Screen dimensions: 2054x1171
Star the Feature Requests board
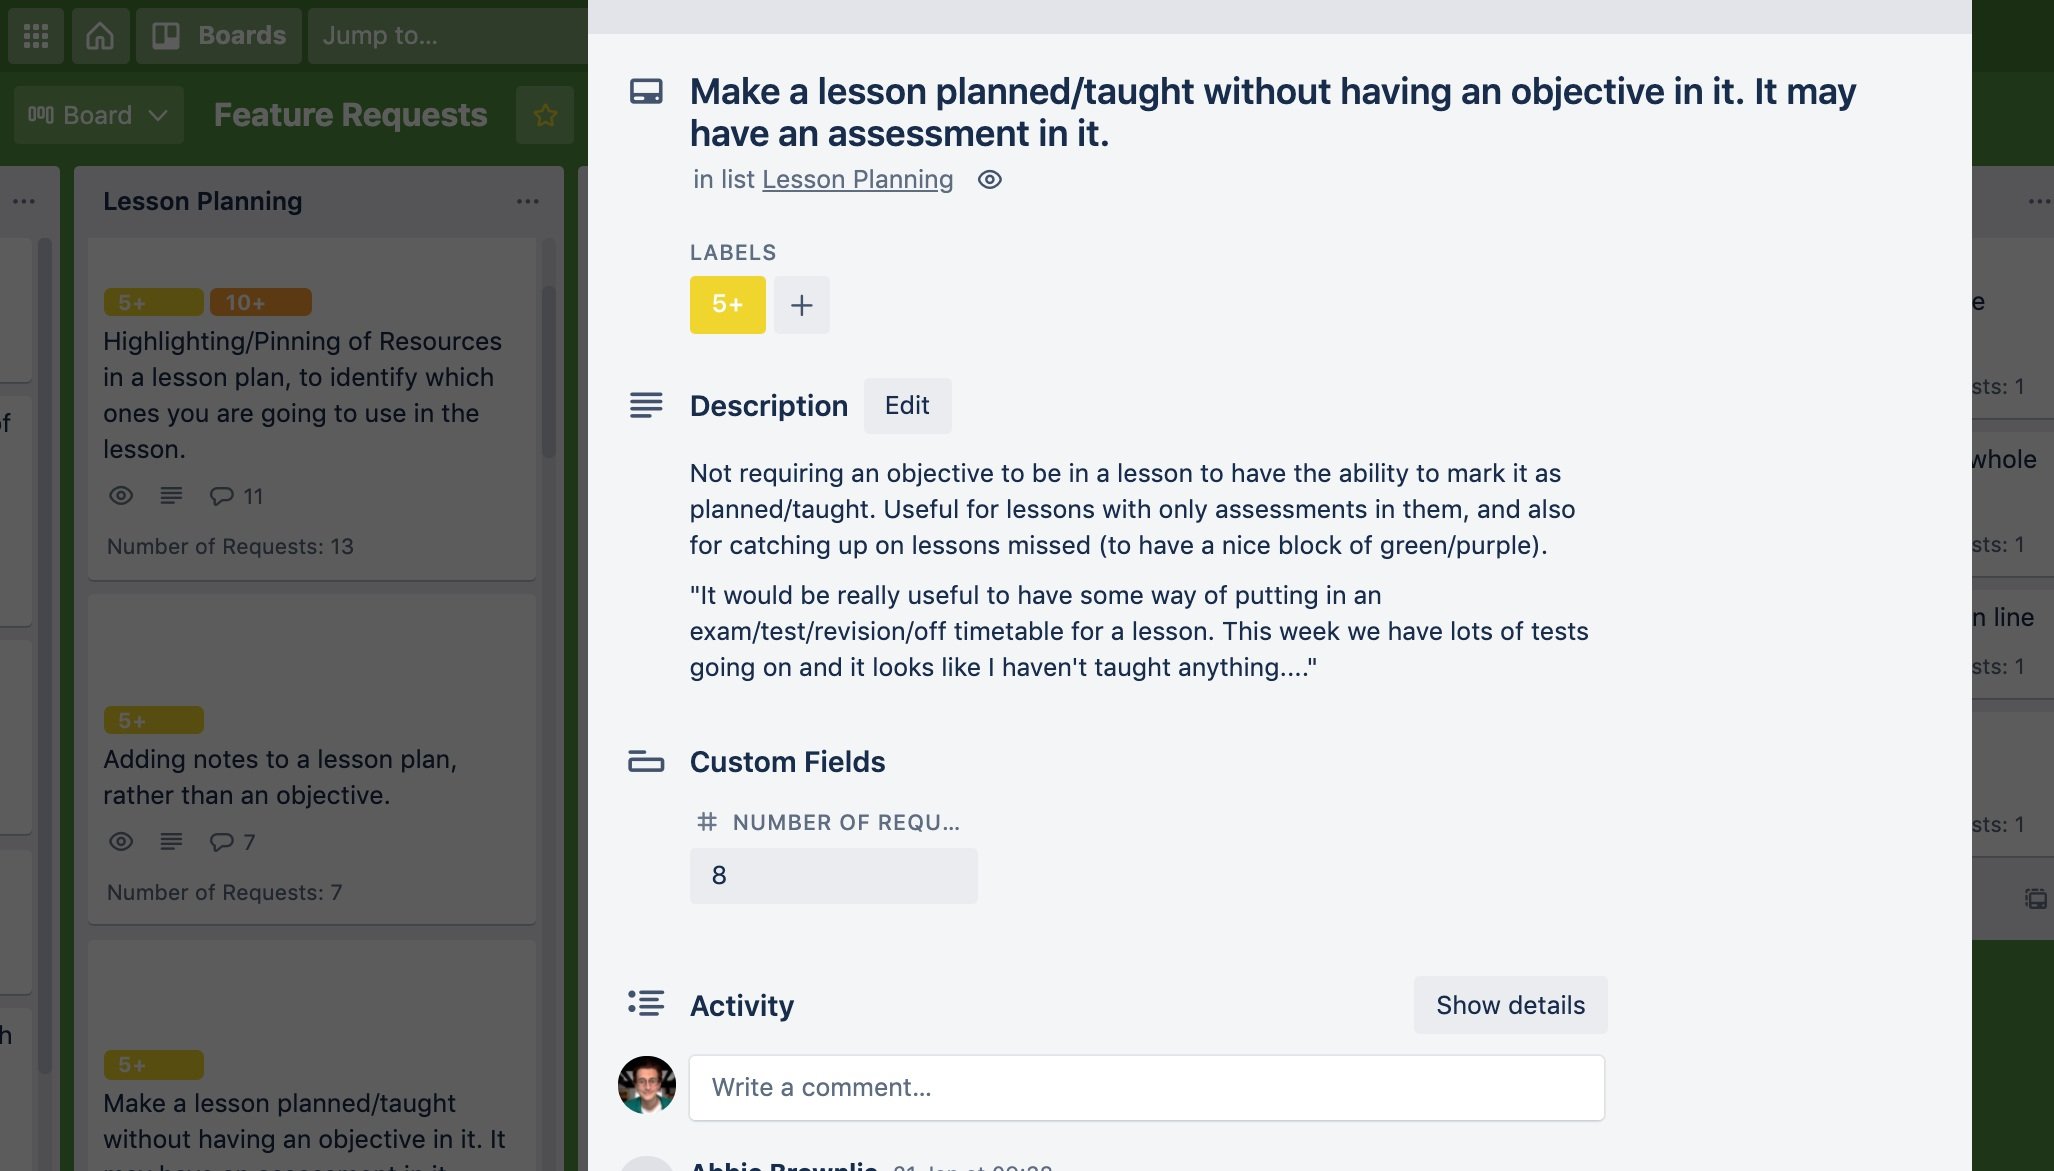pyautogui.click(x=545, y=115)
